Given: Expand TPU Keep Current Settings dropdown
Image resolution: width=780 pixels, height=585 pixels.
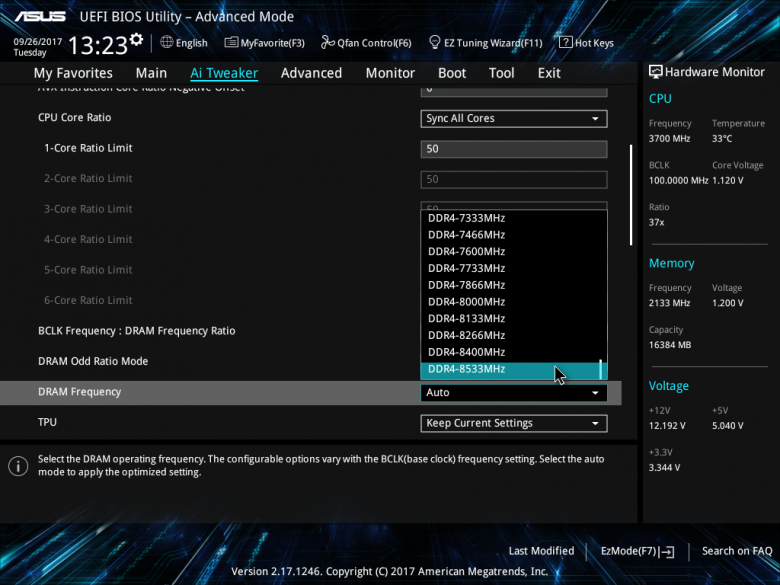Looking at the screenshot, I should 514,423.
